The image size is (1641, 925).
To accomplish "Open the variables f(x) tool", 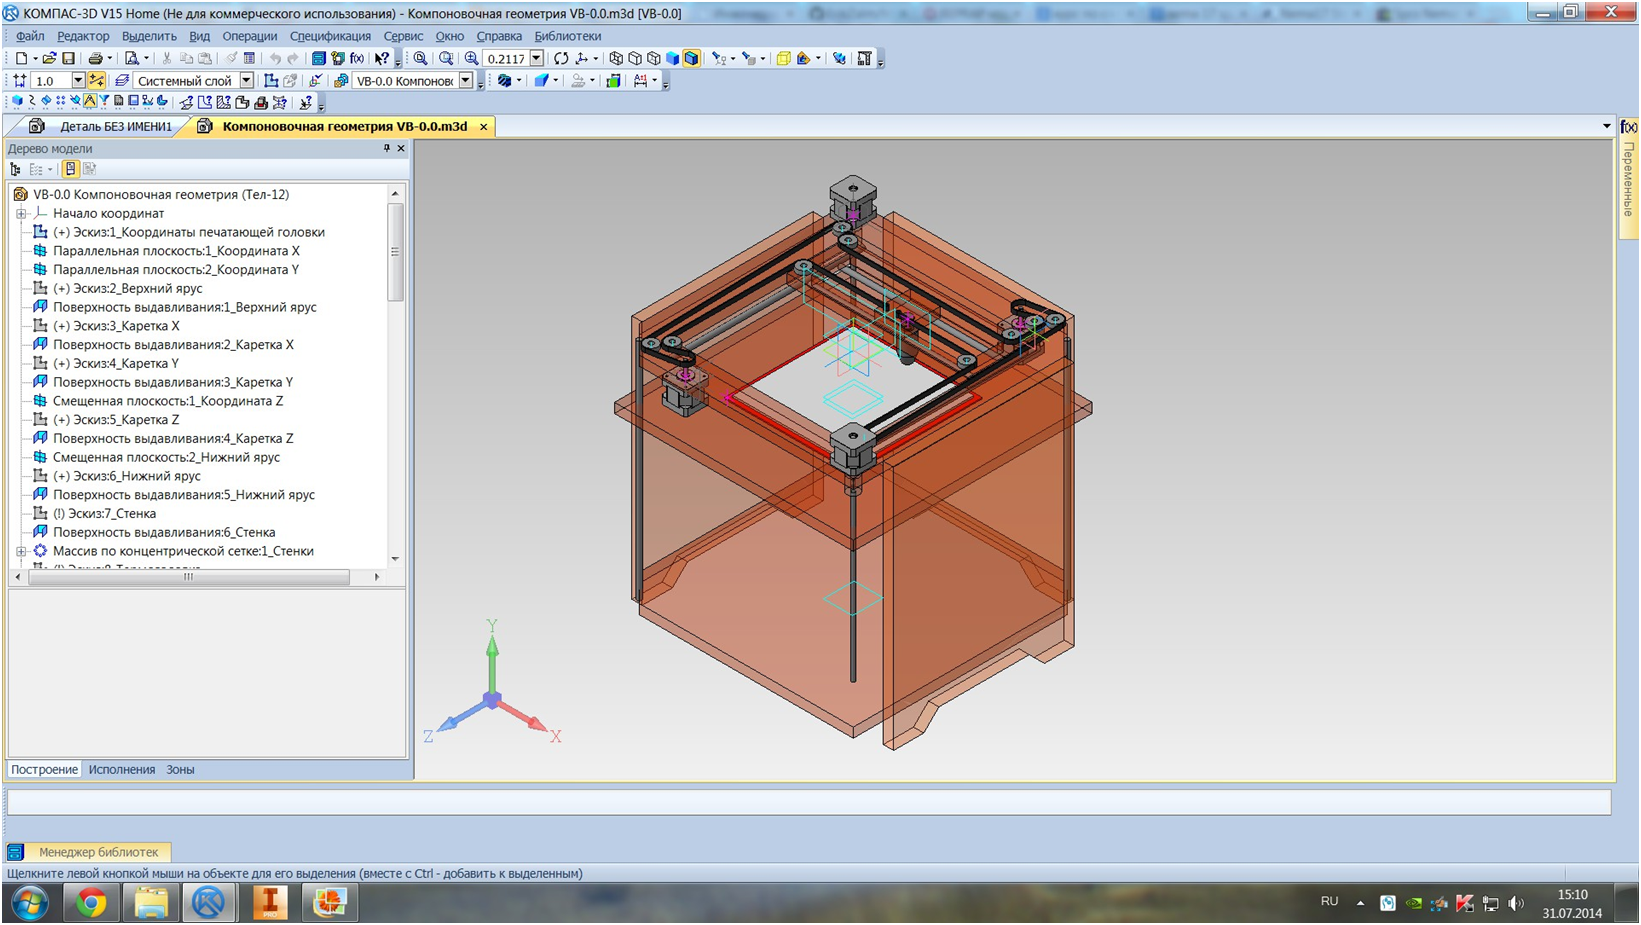I will tap(357, 59).
